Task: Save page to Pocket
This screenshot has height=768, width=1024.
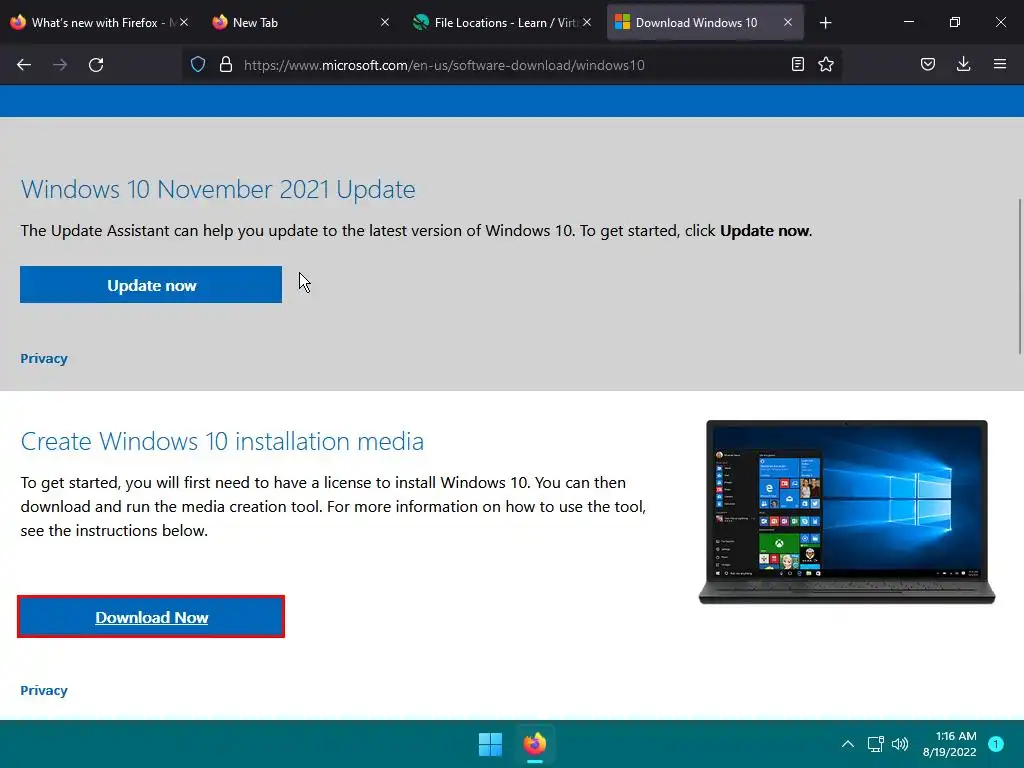Action: tap(928, 64)
